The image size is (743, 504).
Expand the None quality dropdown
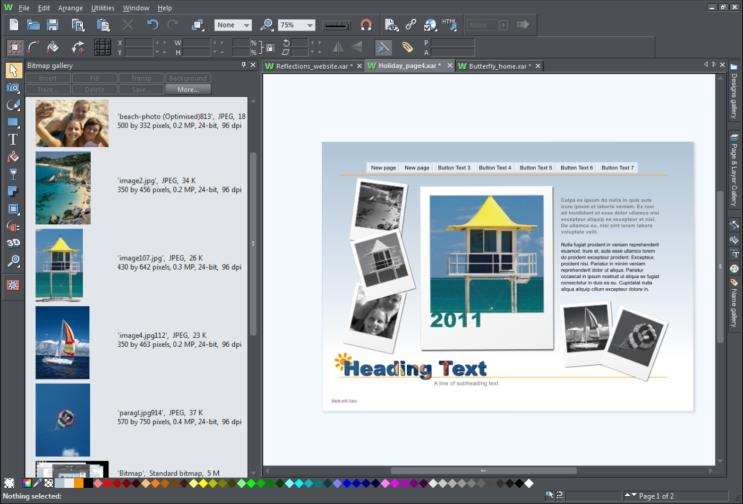(233, 25)
